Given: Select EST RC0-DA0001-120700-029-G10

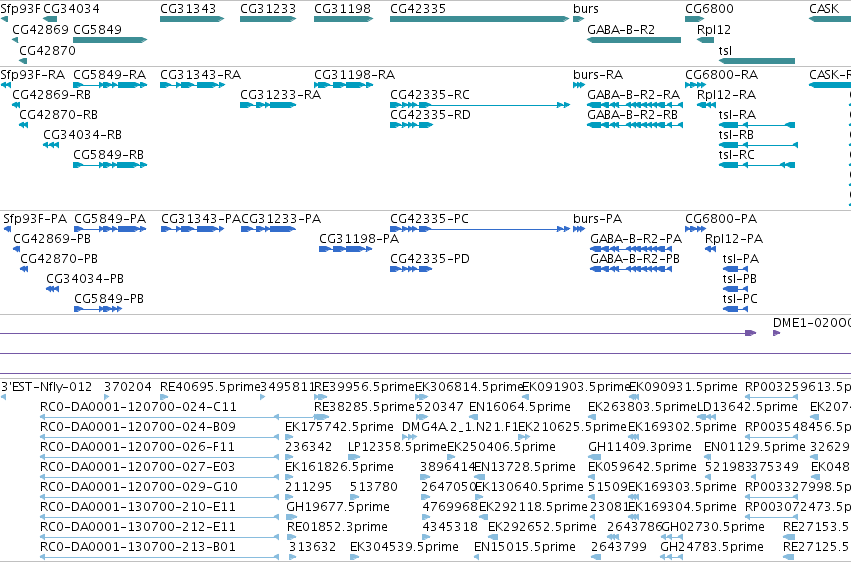Looking at the screenshot, I should 159,497.
